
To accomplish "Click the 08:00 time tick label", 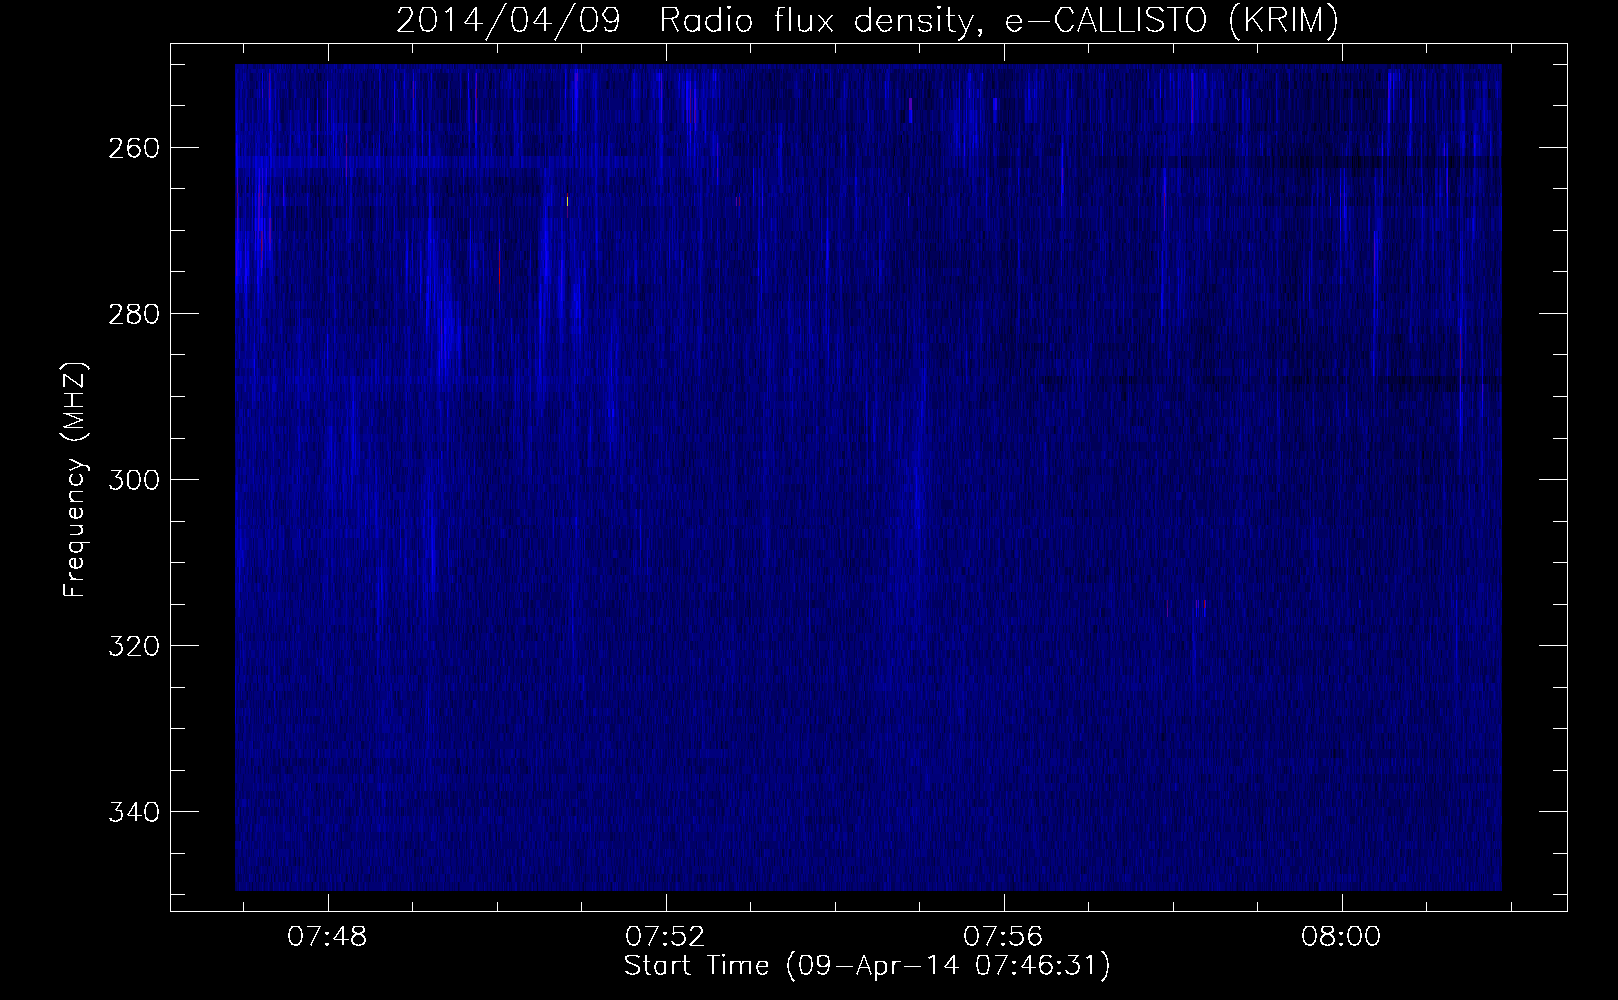I will pos(1341,937).
